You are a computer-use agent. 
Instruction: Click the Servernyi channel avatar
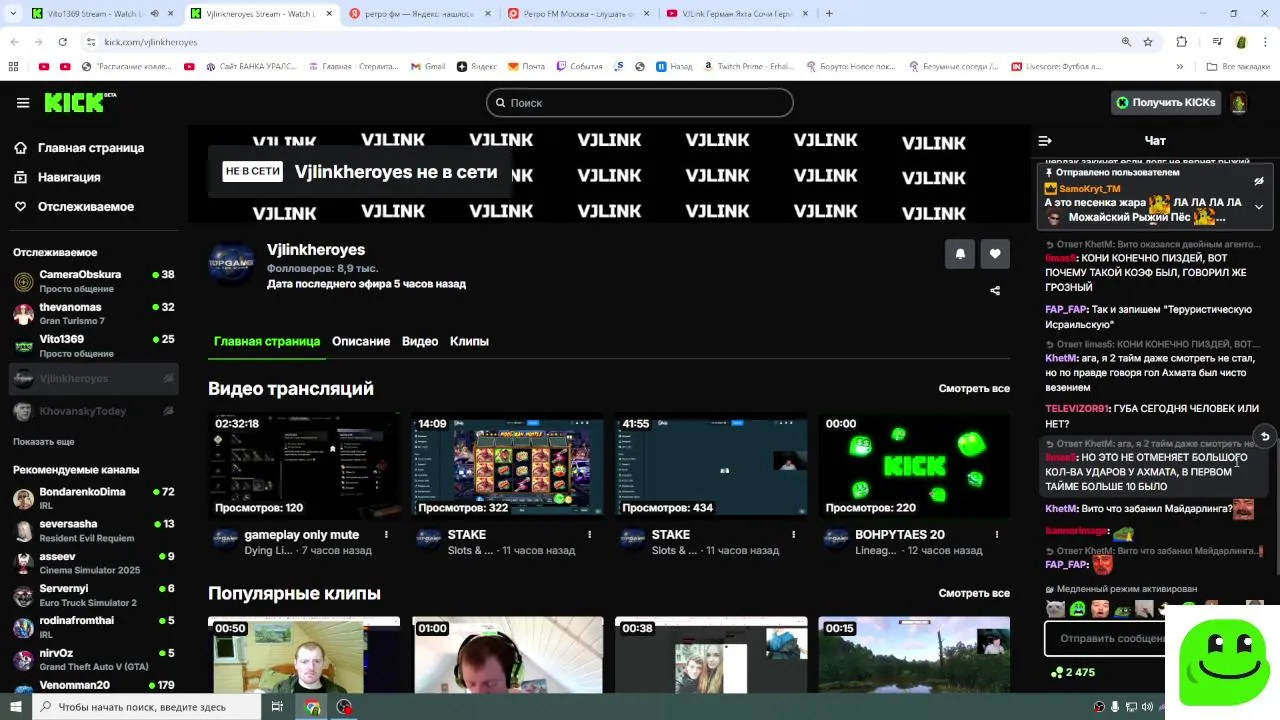pyautogui.click(x=23, y=595)
